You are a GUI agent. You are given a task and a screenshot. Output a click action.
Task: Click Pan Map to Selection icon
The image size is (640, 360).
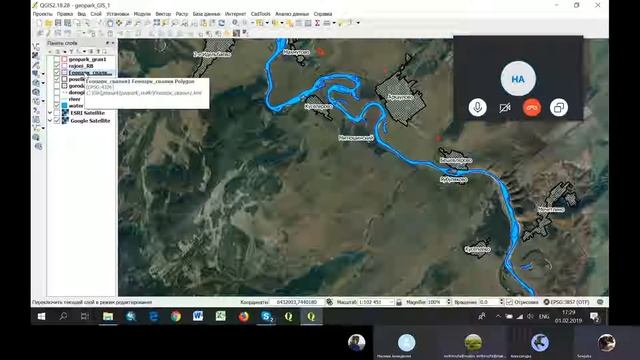point(119,23)
